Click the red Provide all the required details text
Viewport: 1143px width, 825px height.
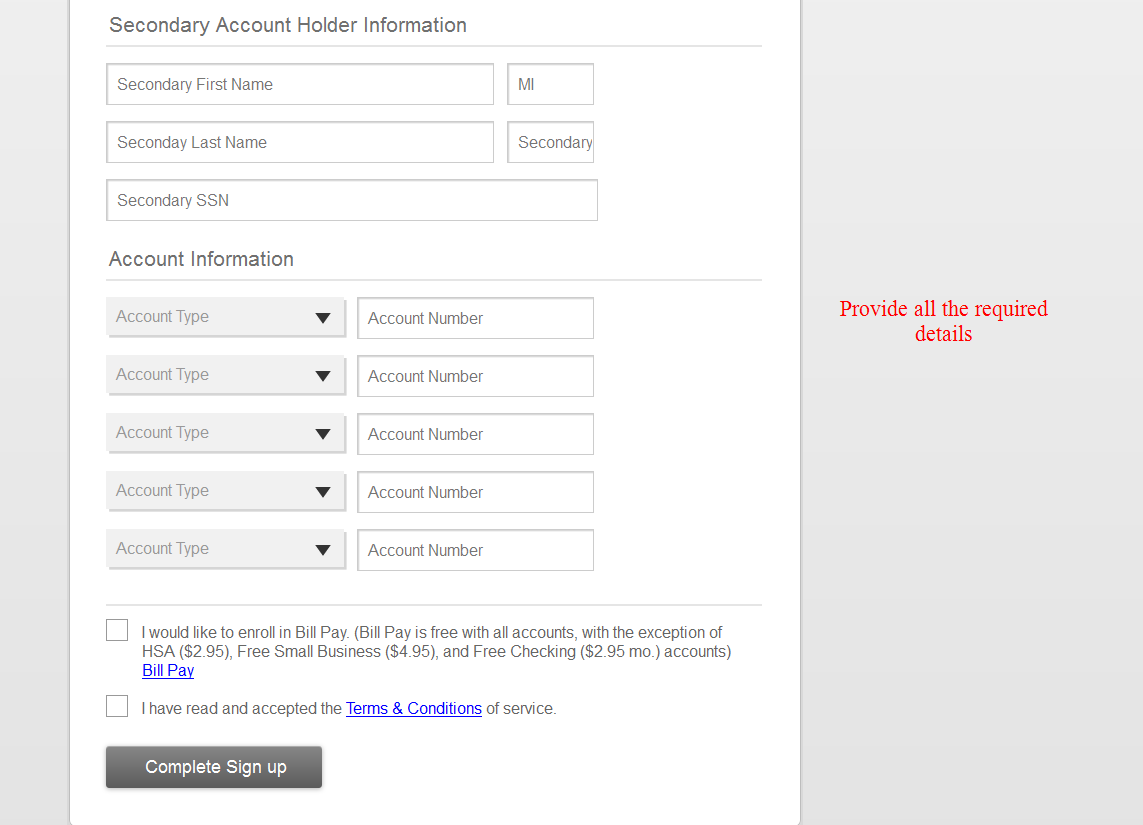(943, 321)
